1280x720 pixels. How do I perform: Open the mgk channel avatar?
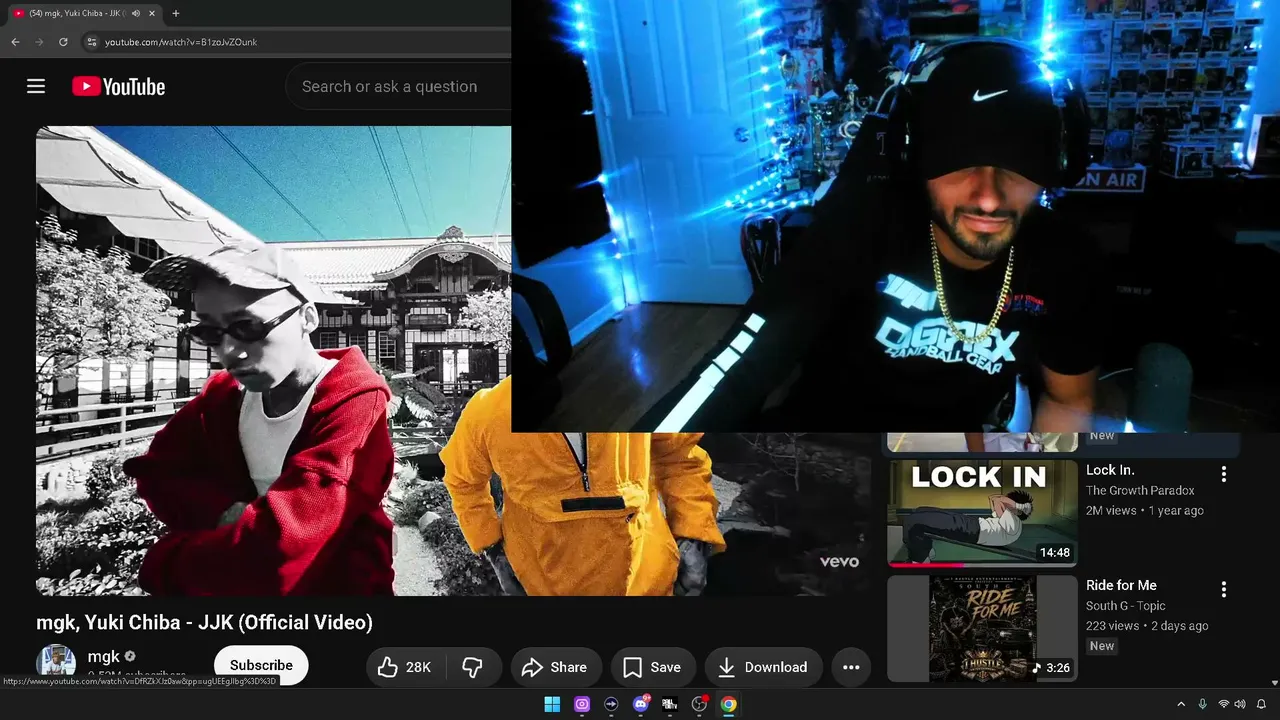pos(56,662)
